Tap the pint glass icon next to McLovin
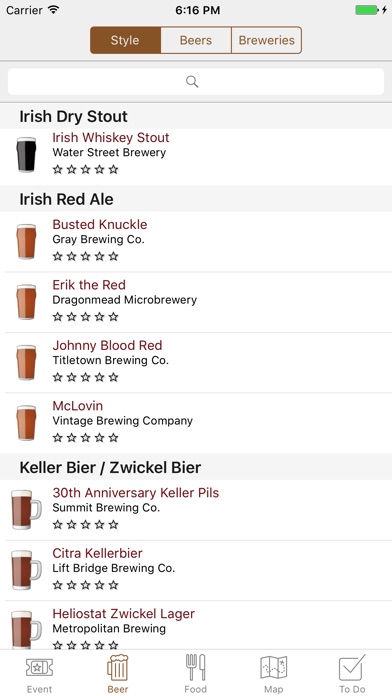This screenshot has width=392, height=696. [x=26, y=423]
